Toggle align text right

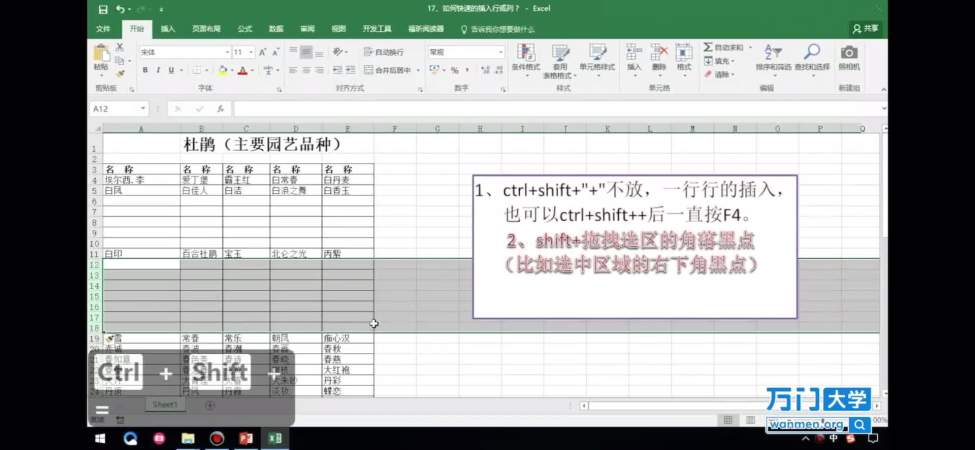coord(319,70)
